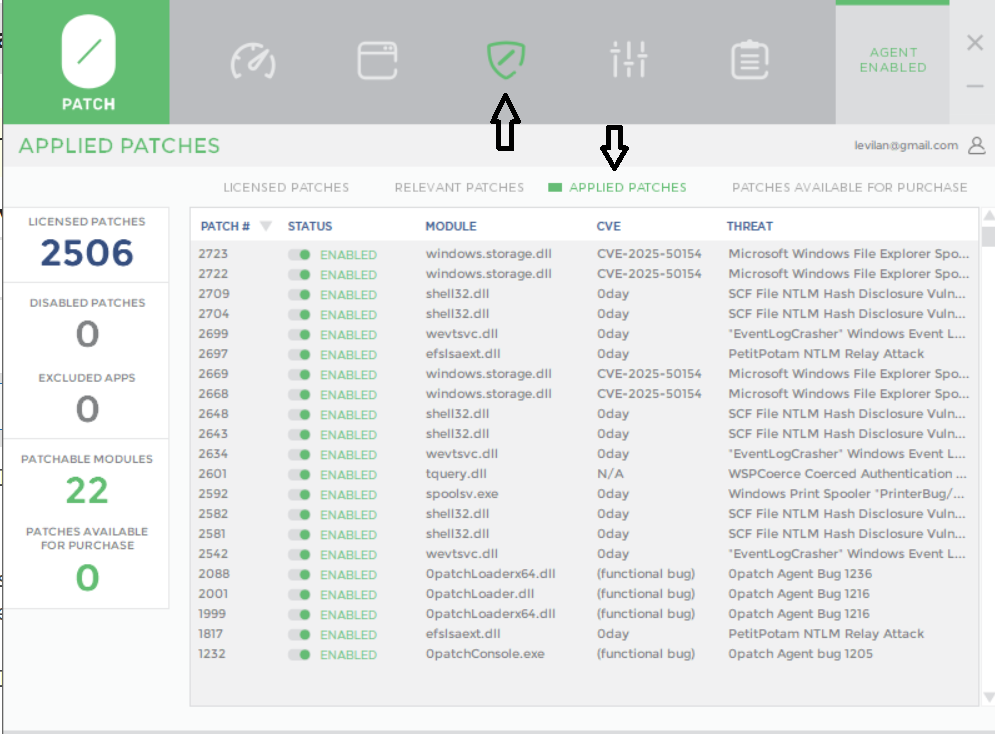Toggle patch 2697 efslsaext.dll switch
995x734 pixels.
[x=299, y=355]
